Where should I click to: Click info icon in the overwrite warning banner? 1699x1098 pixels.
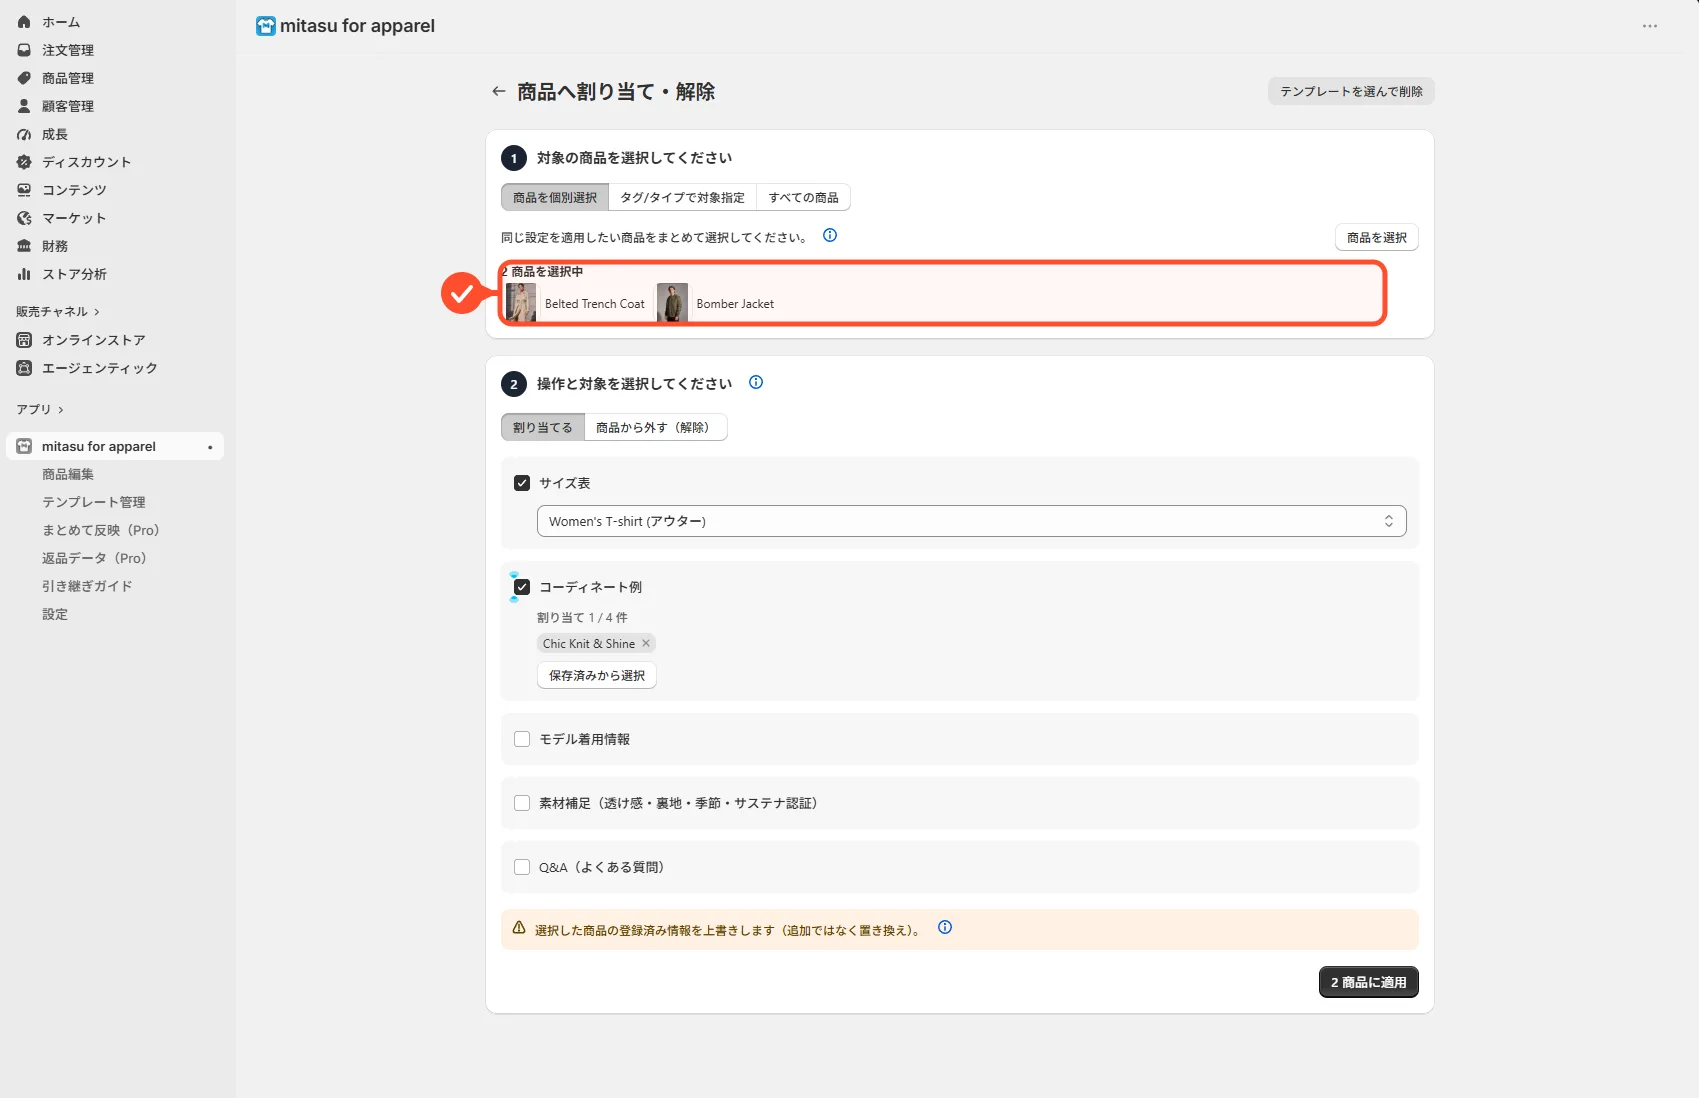tap(945, 928)
